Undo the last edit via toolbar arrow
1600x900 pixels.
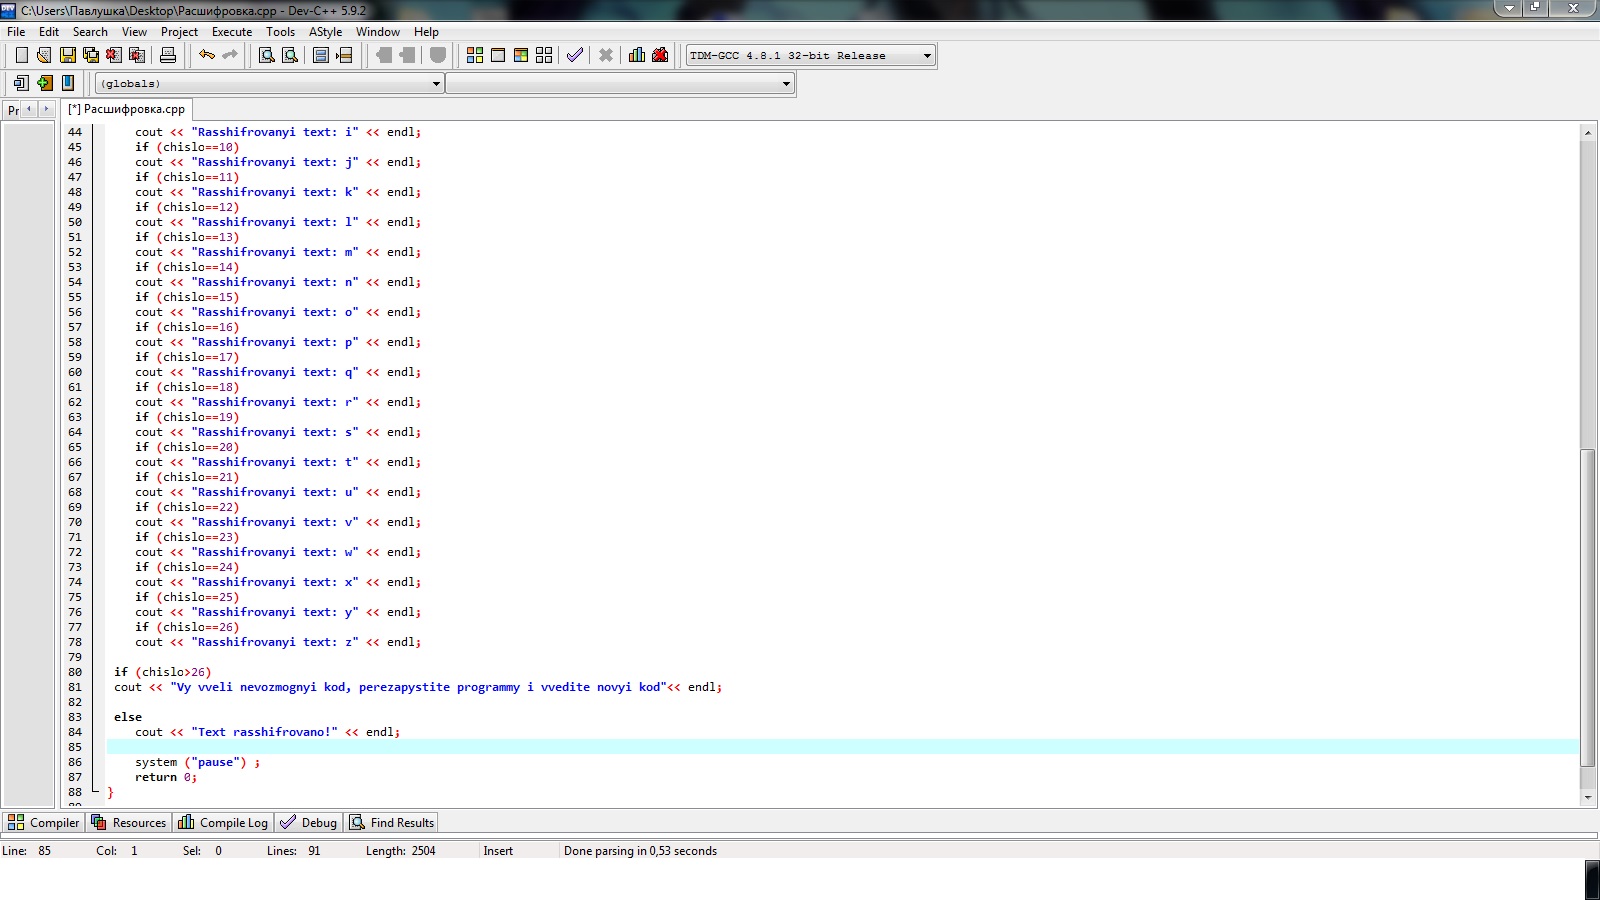[207, 55]
